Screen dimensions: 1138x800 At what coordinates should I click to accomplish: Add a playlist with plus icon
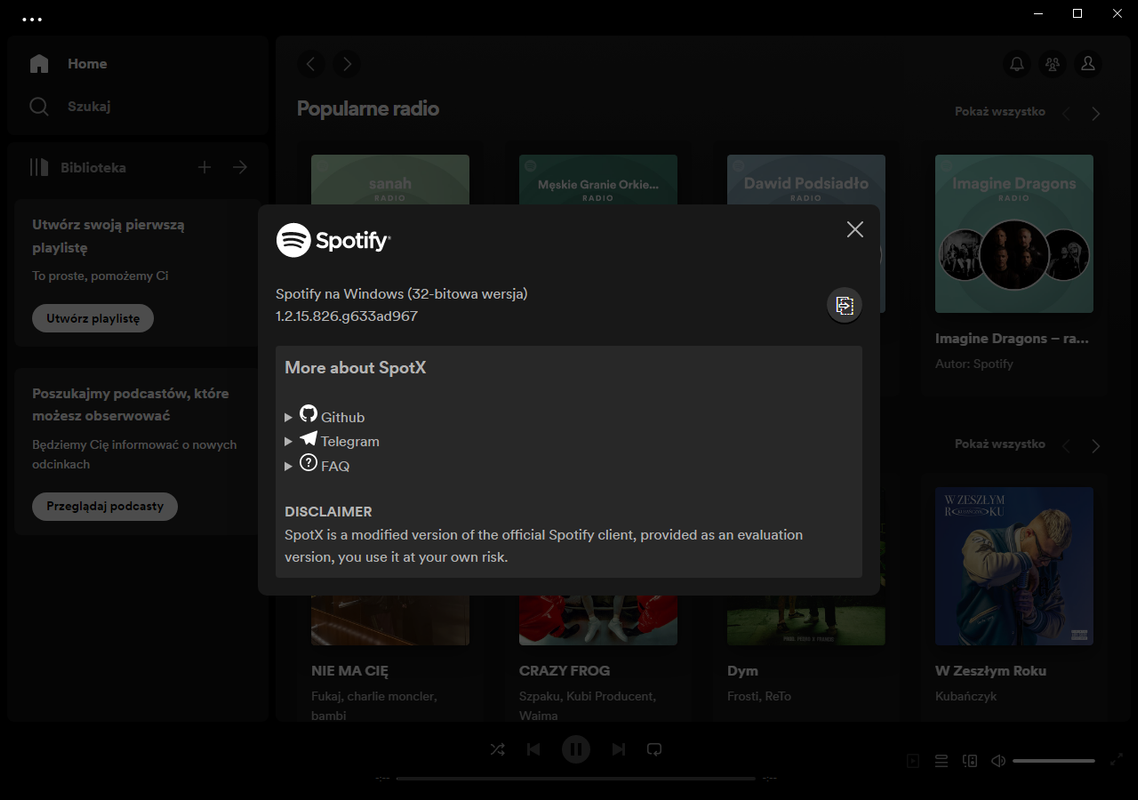(x=205, y=168)
